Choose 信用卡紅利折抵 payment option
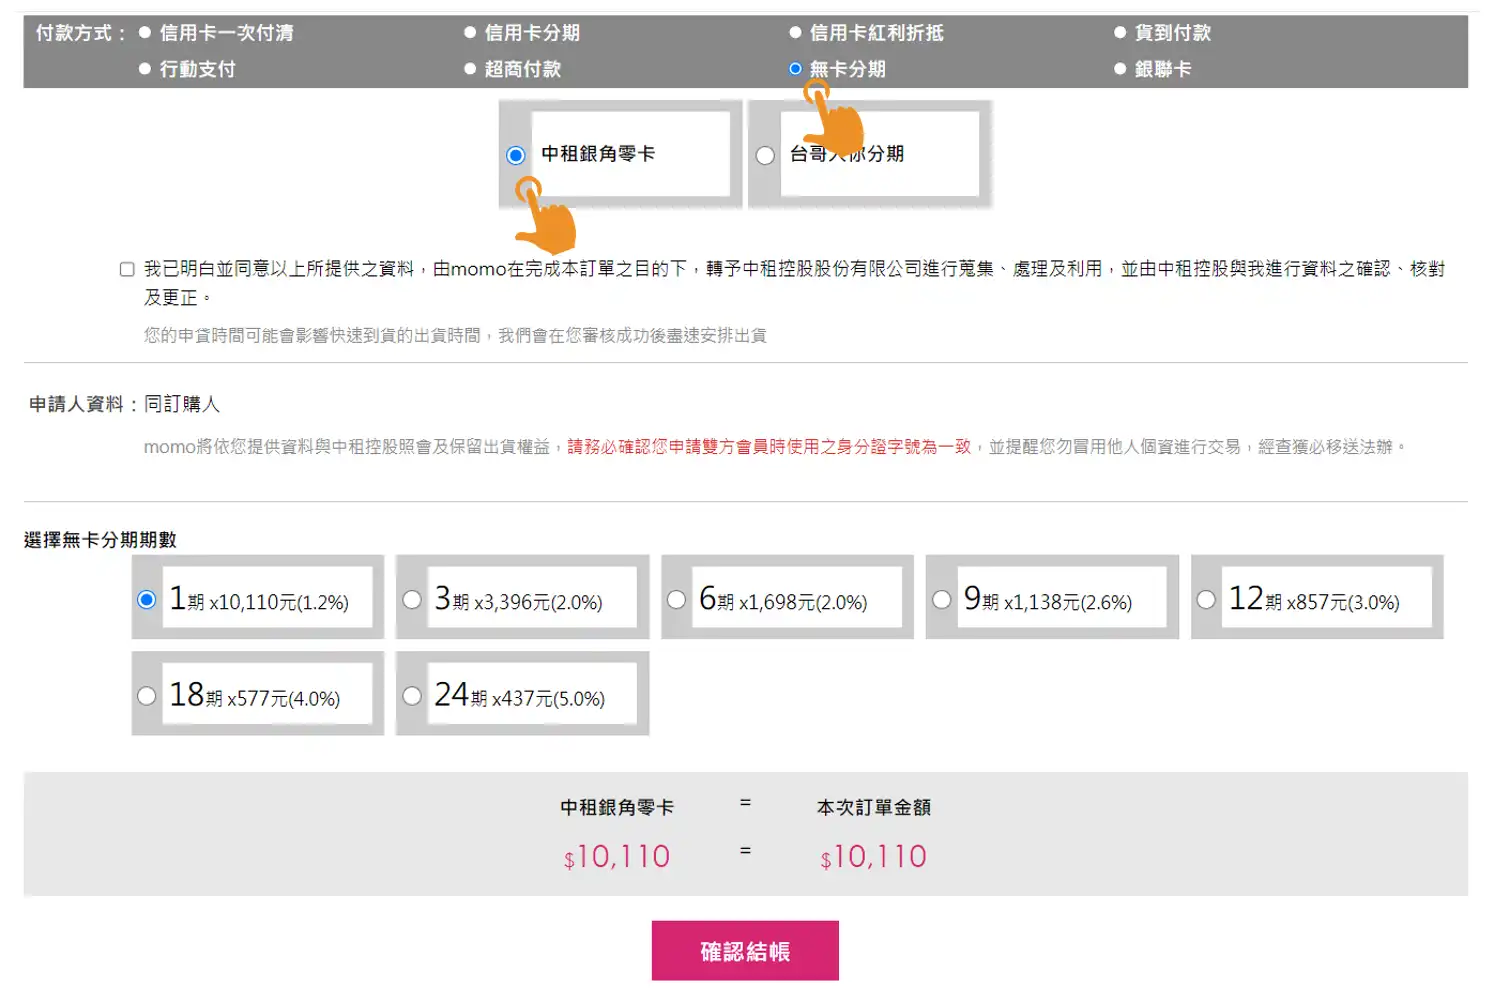Image resolution: width=1496 pixels, height=997 pixels. point(795,33)
